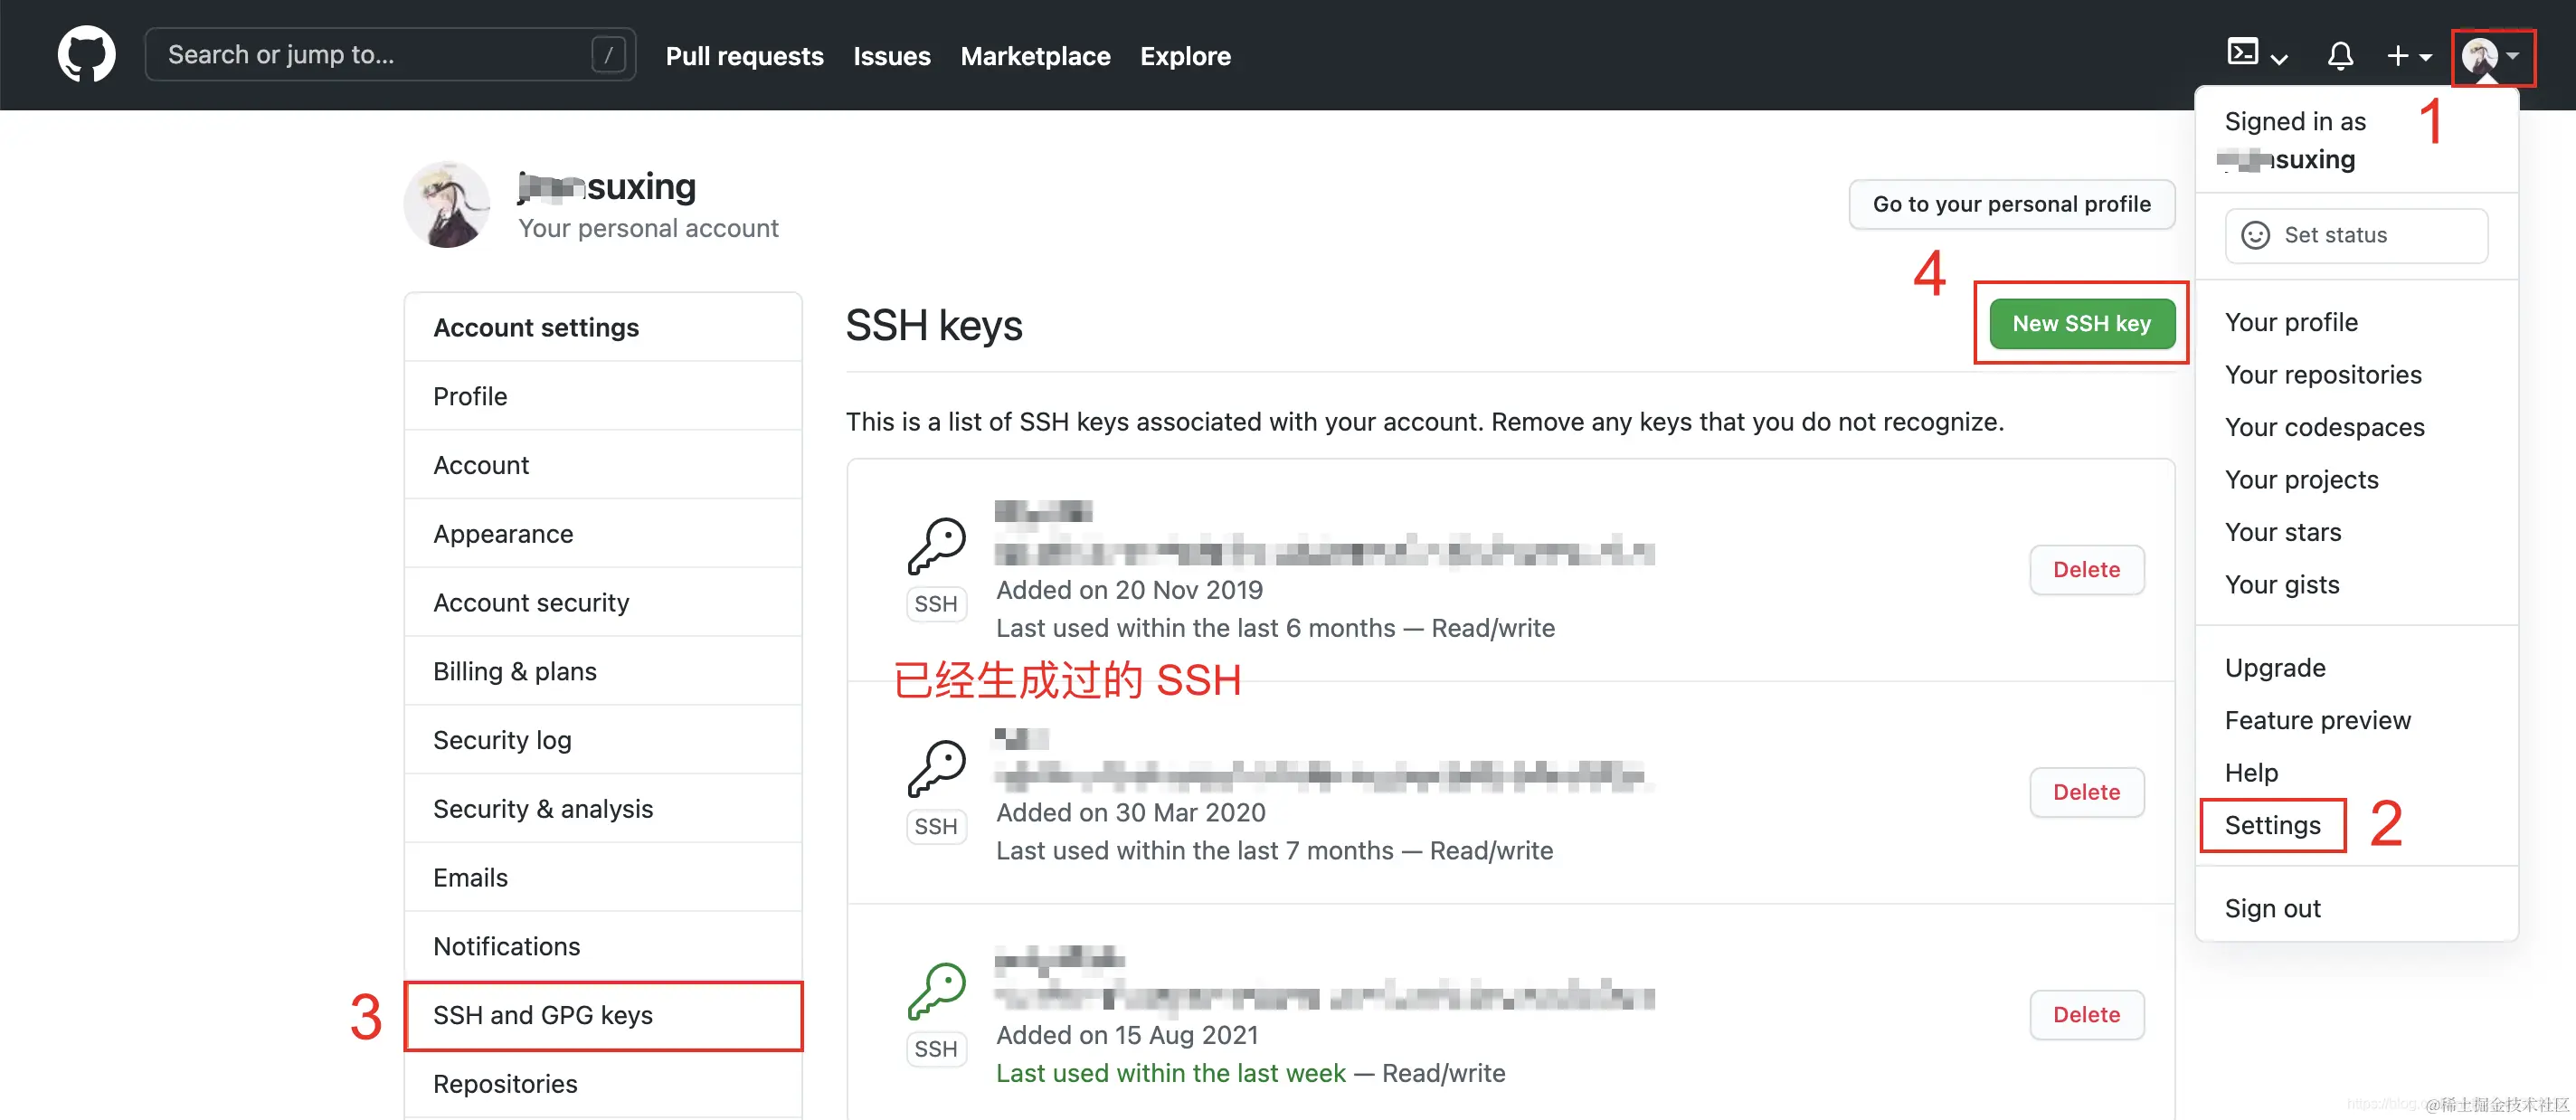
Task: Click Sign out in user menu
Action: click(x=2272, y=908)
